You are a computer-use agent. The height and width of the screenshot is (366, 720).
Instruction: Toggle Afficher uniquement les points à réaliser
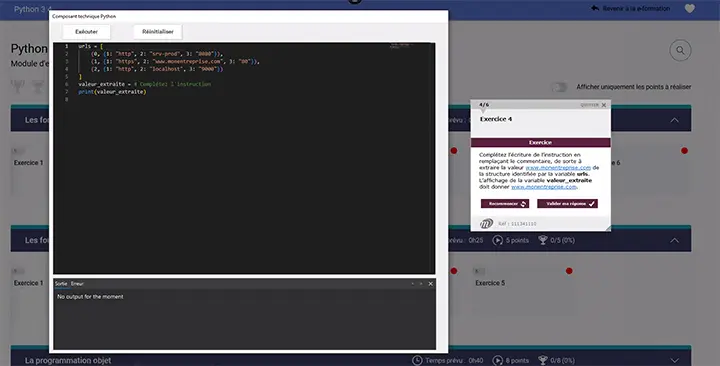pos(559,87)
